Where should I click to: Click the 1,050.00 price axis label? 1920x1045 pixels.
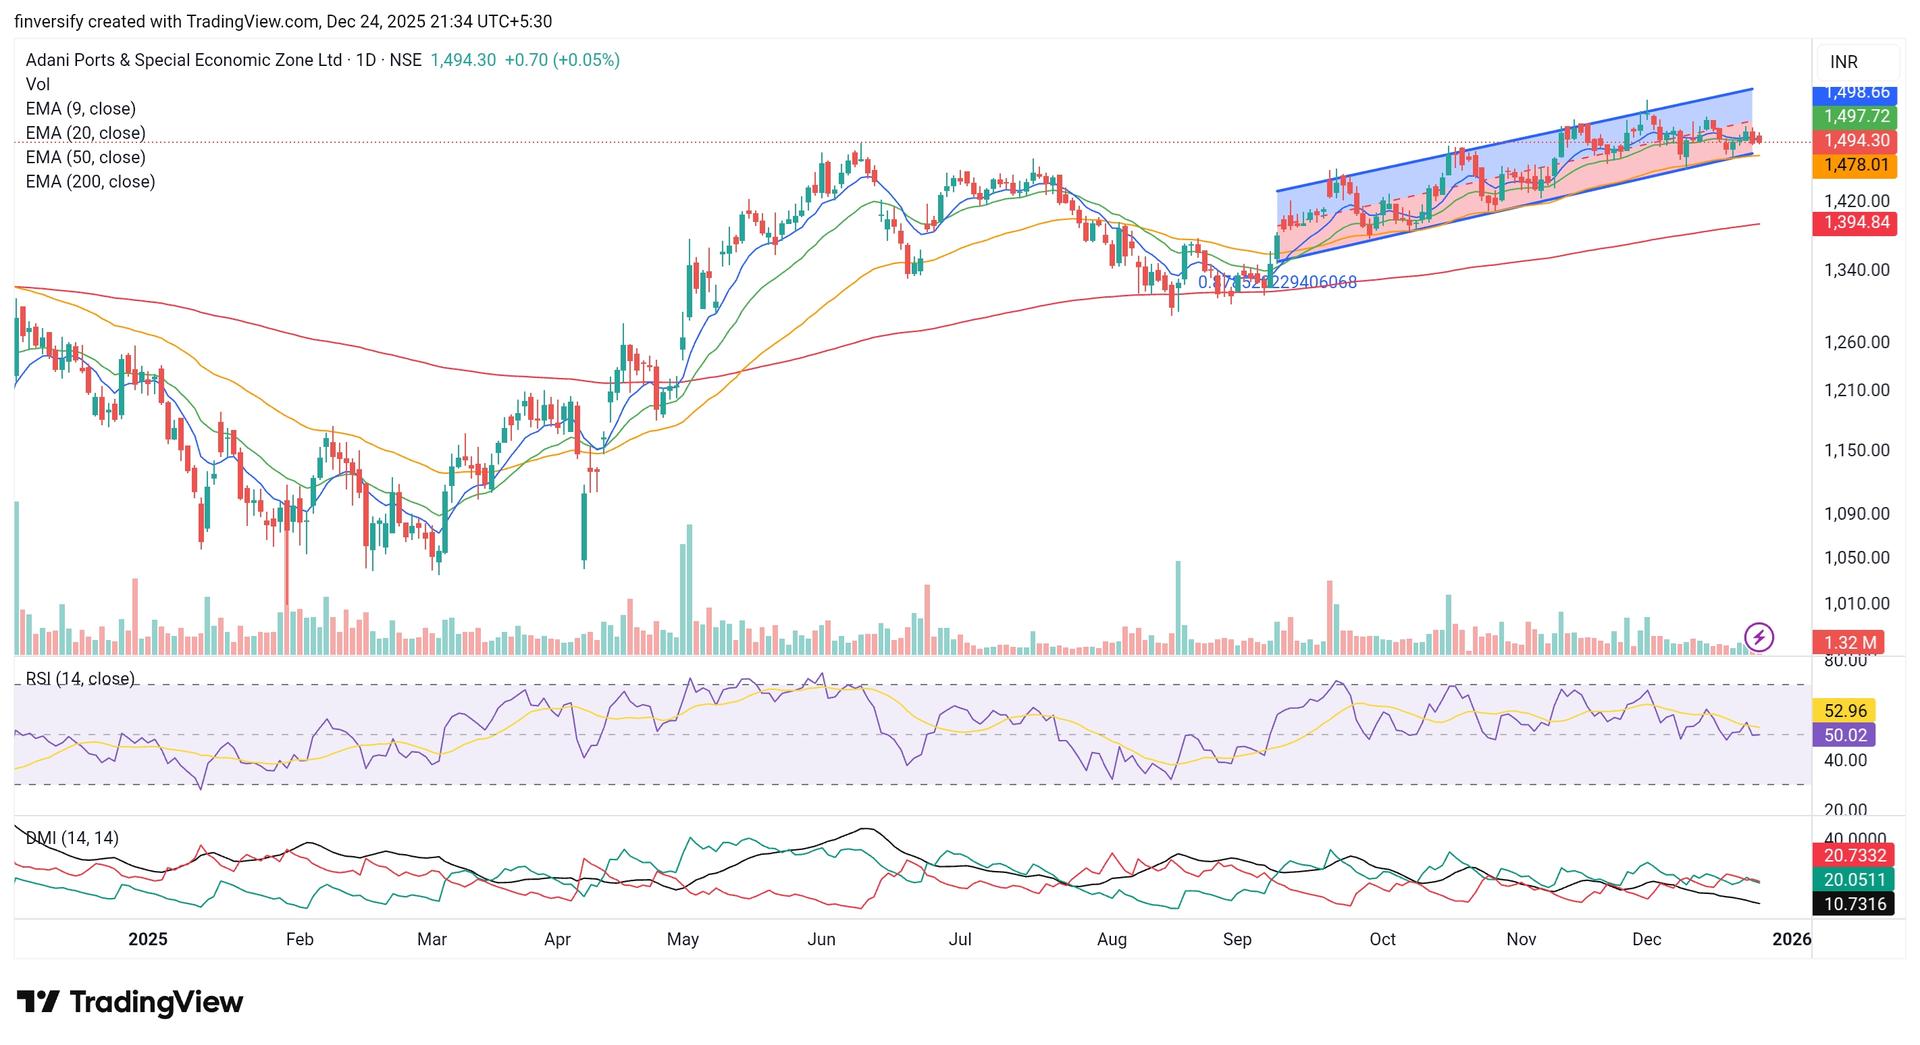pos(1857,558)
